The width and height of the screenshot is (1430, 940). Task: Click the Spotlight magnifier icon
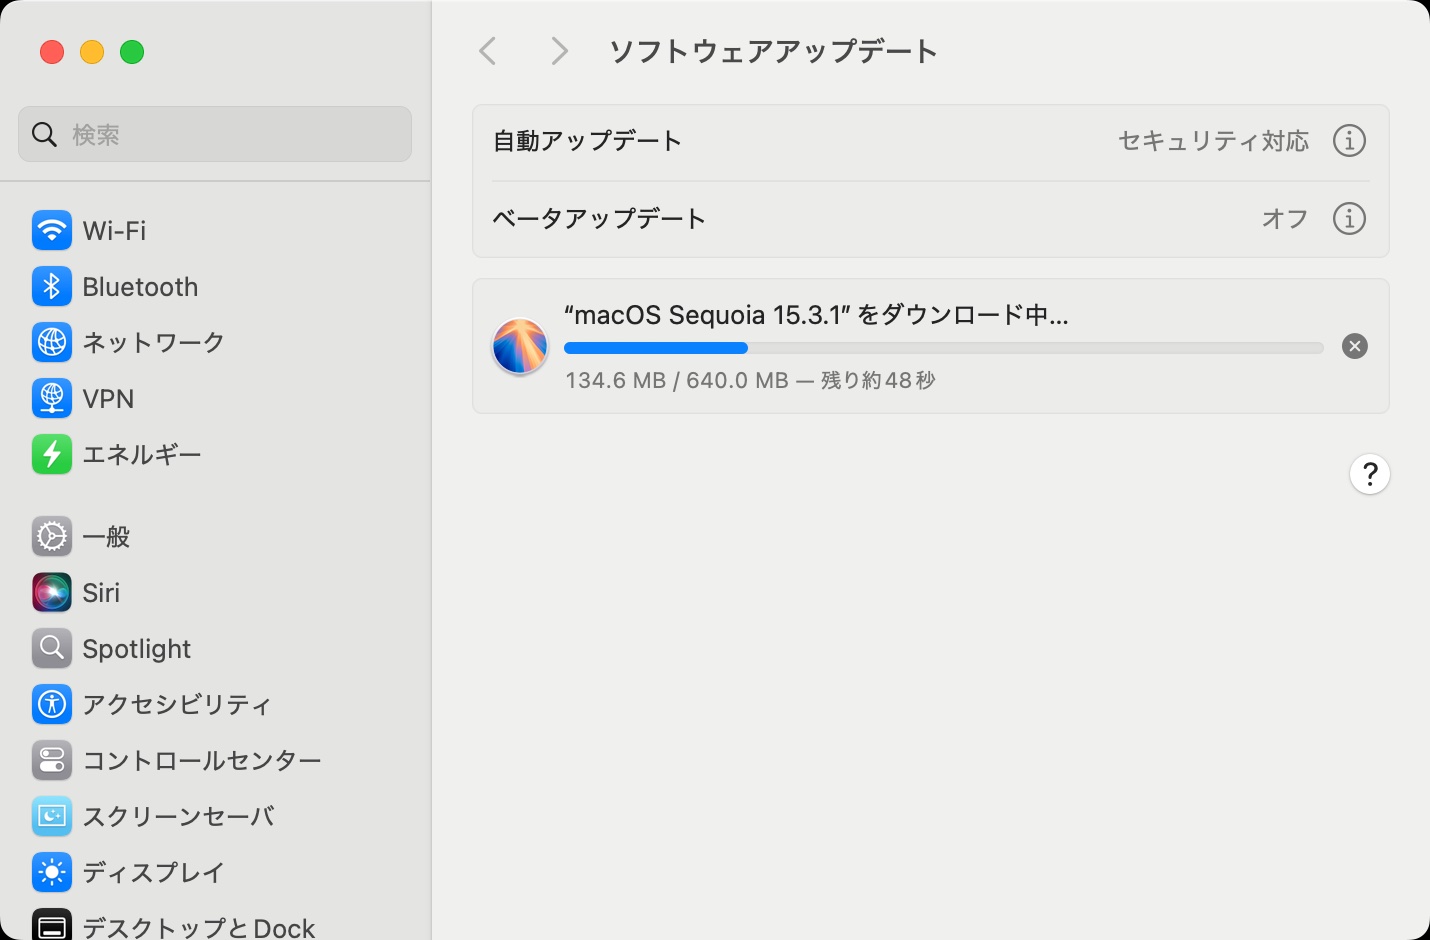point(52,649)
